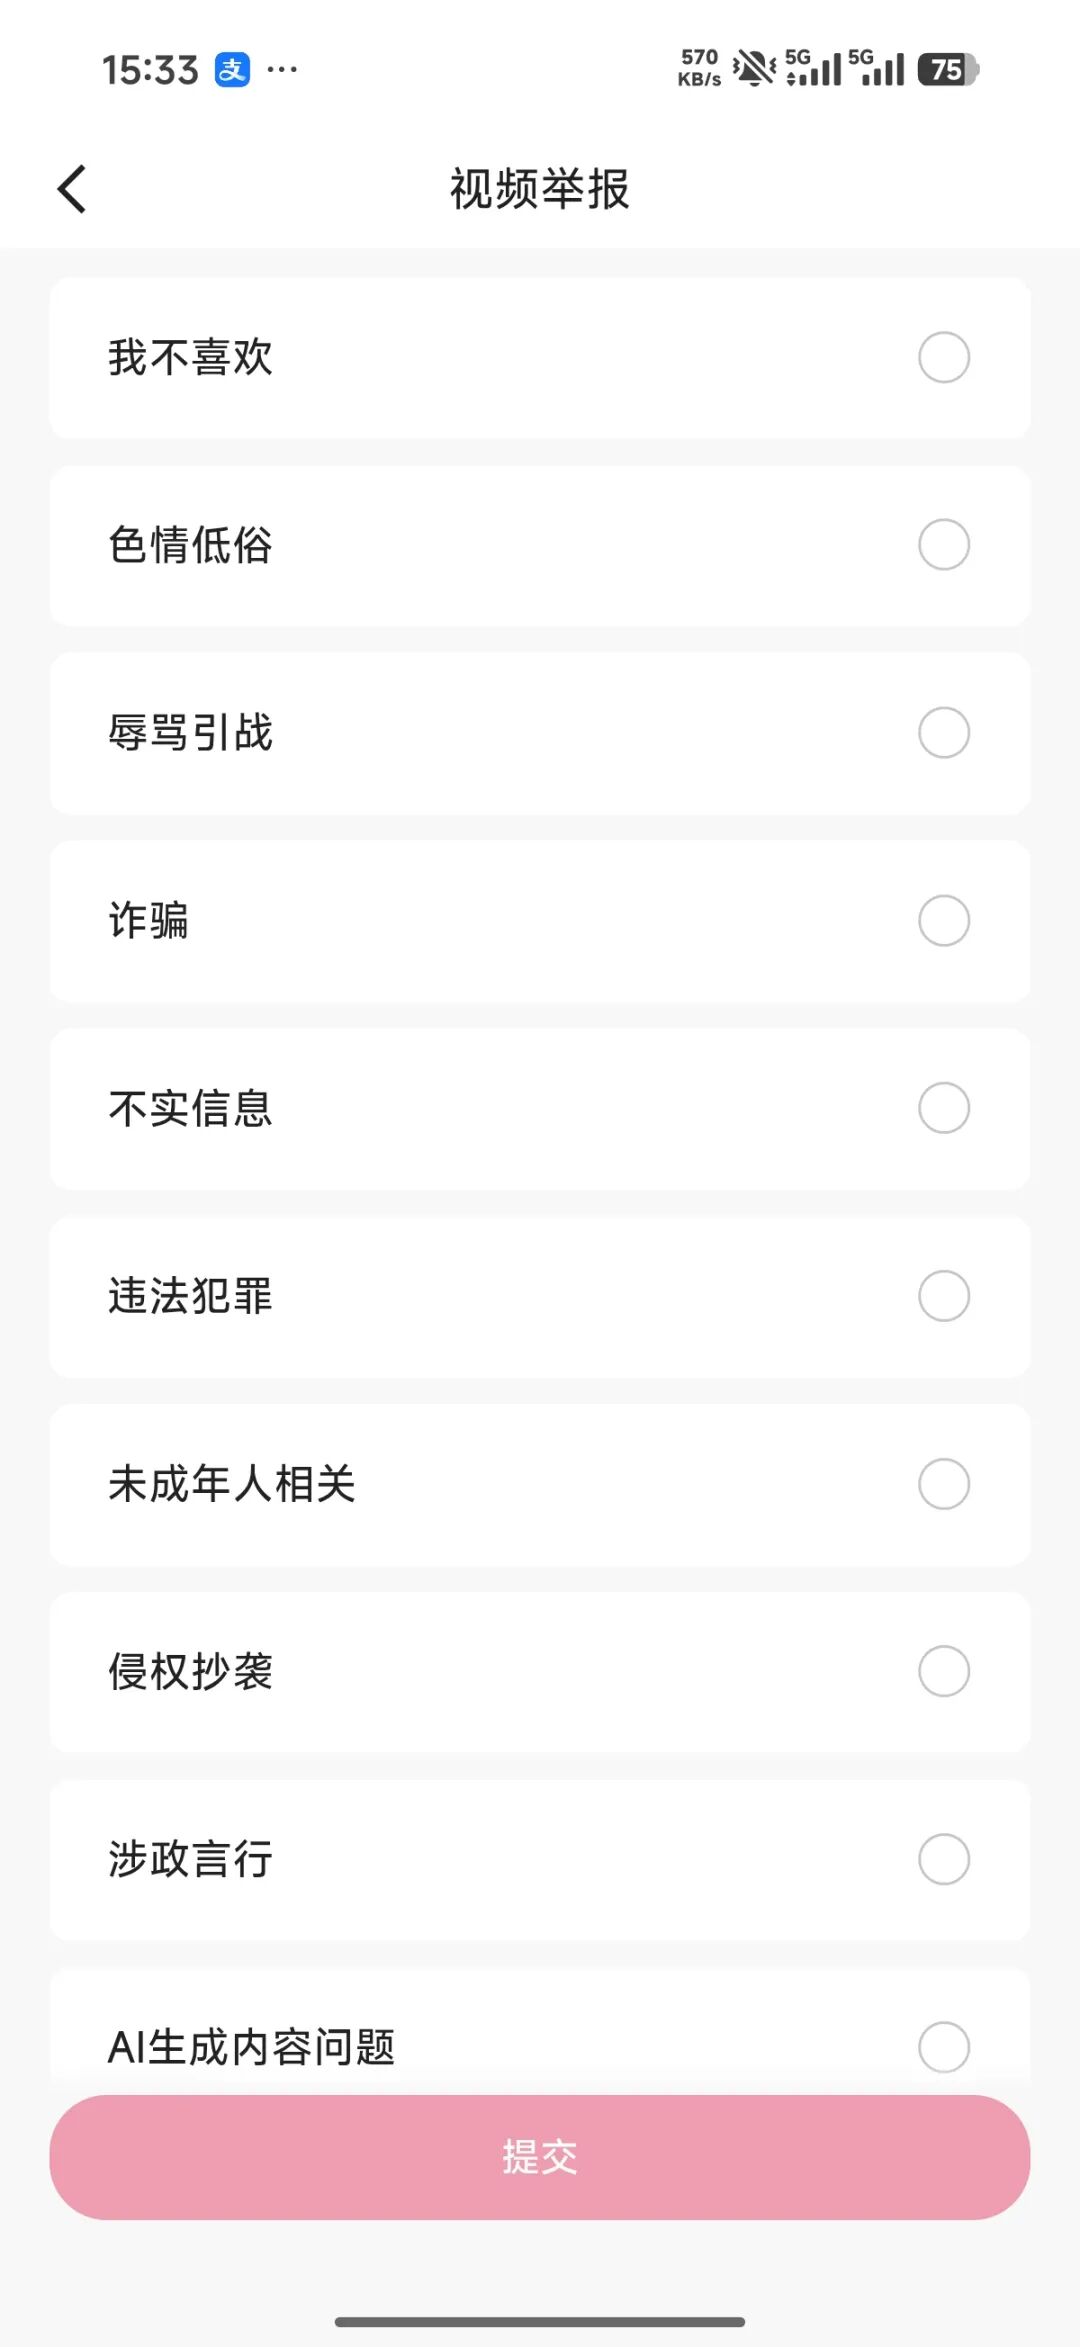Image resolution: width=1080 pixels, height=2347 pixels.
Task: Select the 诈骗 radio circle
Action: click(944, 921)
